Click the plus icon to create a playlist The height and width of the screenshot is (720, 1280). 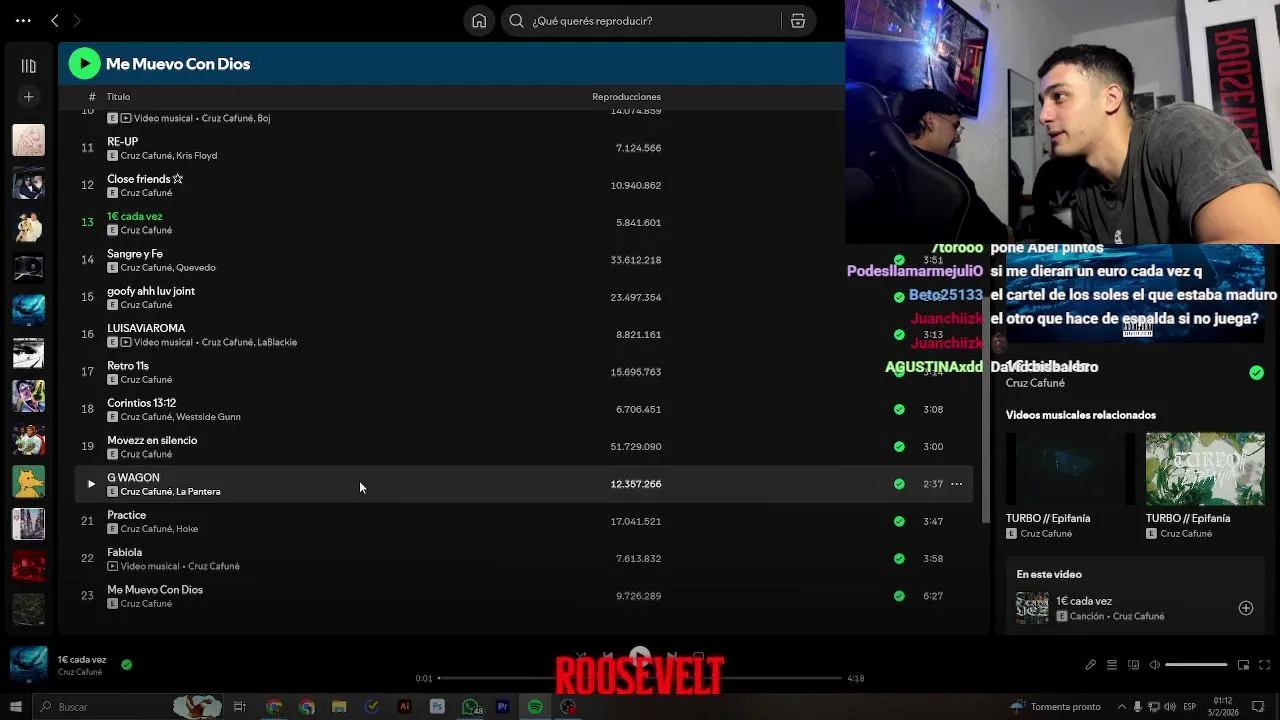(x=28, y=96)
